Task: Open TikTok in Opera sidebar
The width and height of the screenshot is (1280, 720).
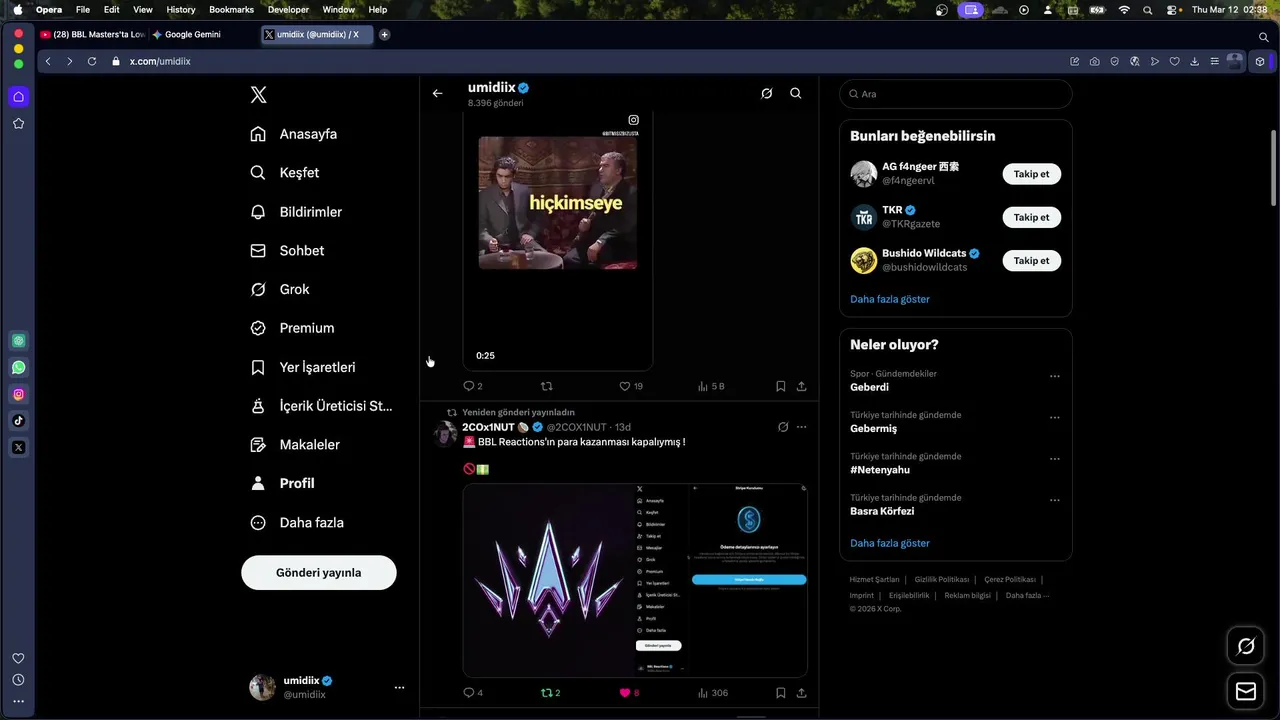Action: [x=18, y=421]
